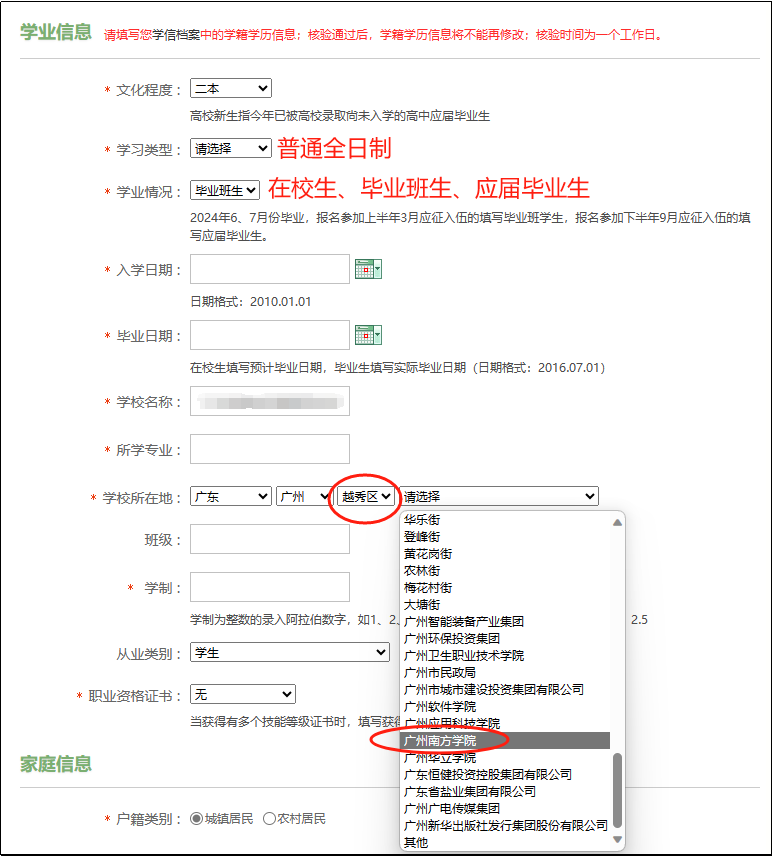Choose 广州软件学院 from the list
The height and width of the screenshot is (856, 772).
(x=440, y=707)
